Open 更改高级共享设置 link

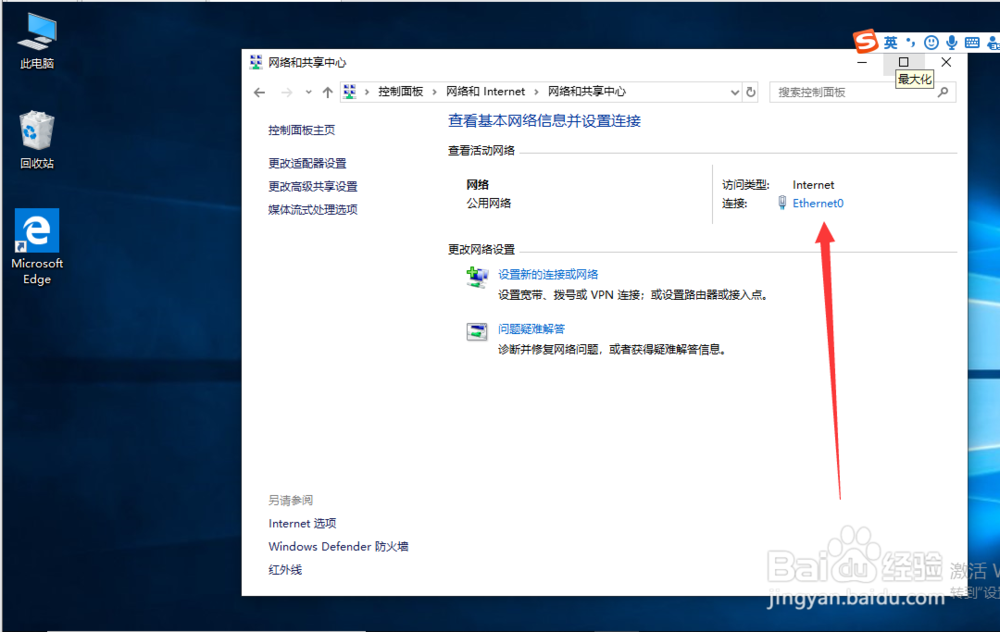tap(312, 186)
